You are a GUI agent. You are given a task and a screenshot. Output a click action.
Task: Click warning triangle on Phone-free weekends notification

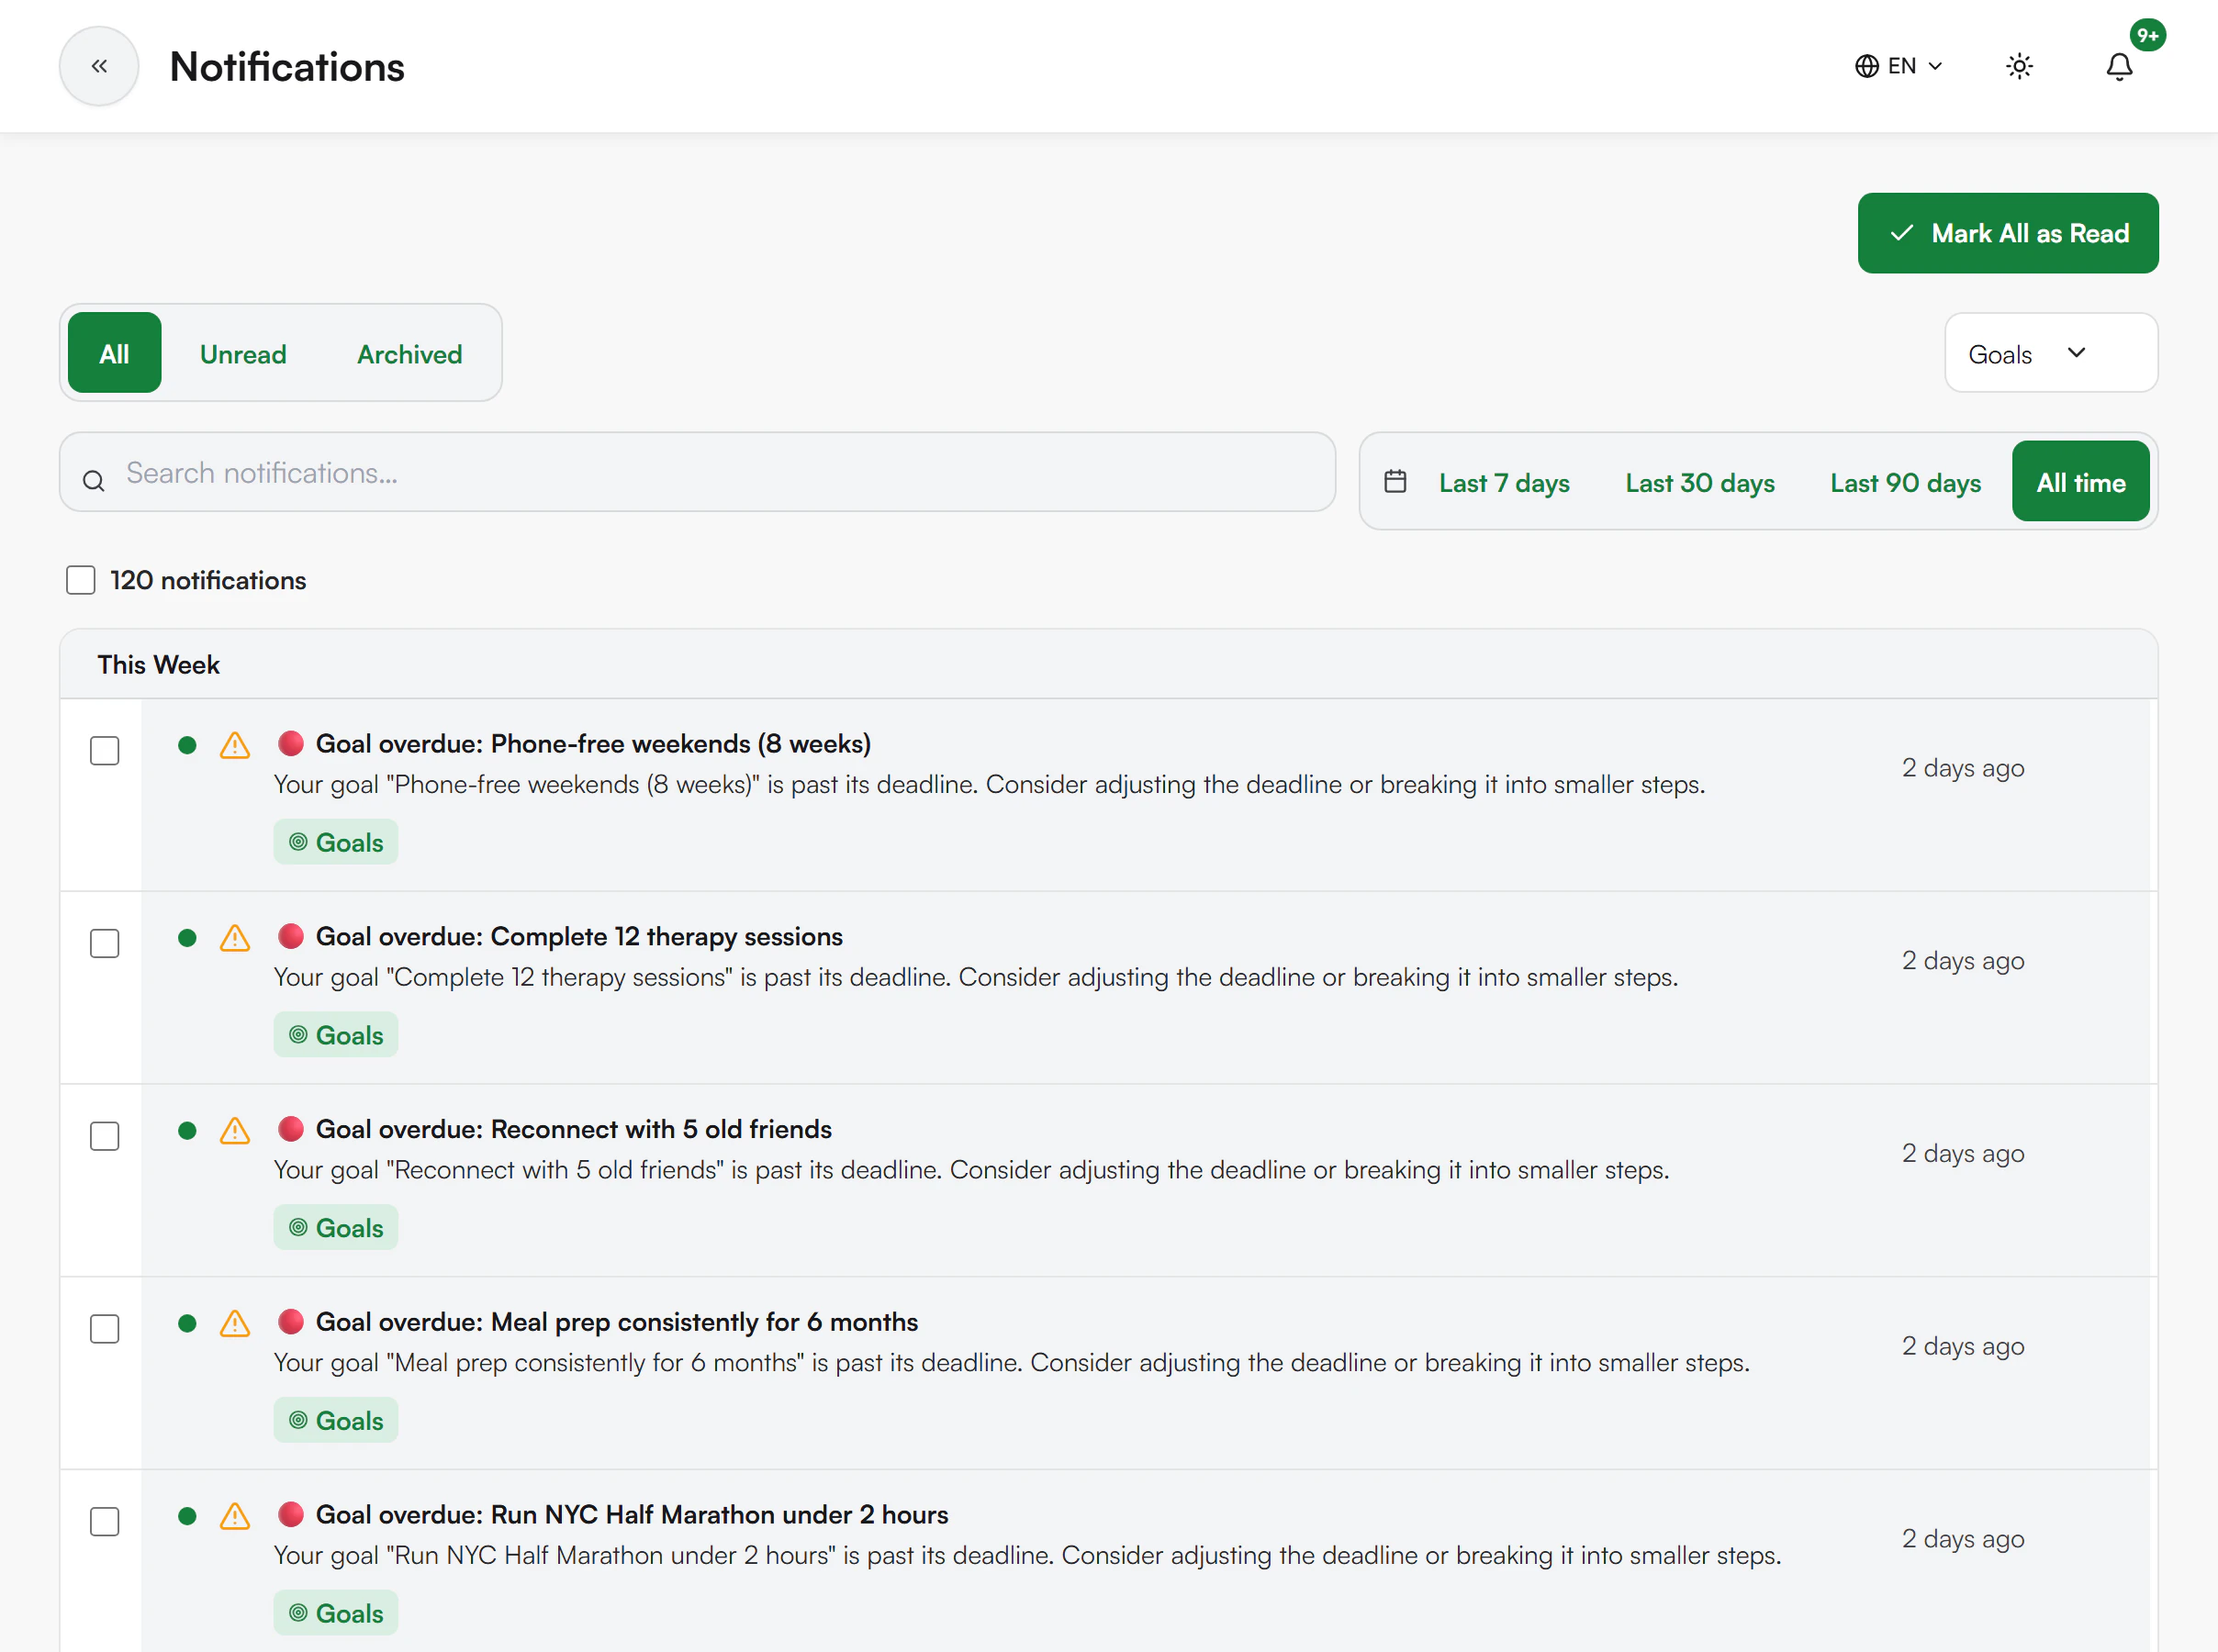pyautogui.click(x=235, y=745)
